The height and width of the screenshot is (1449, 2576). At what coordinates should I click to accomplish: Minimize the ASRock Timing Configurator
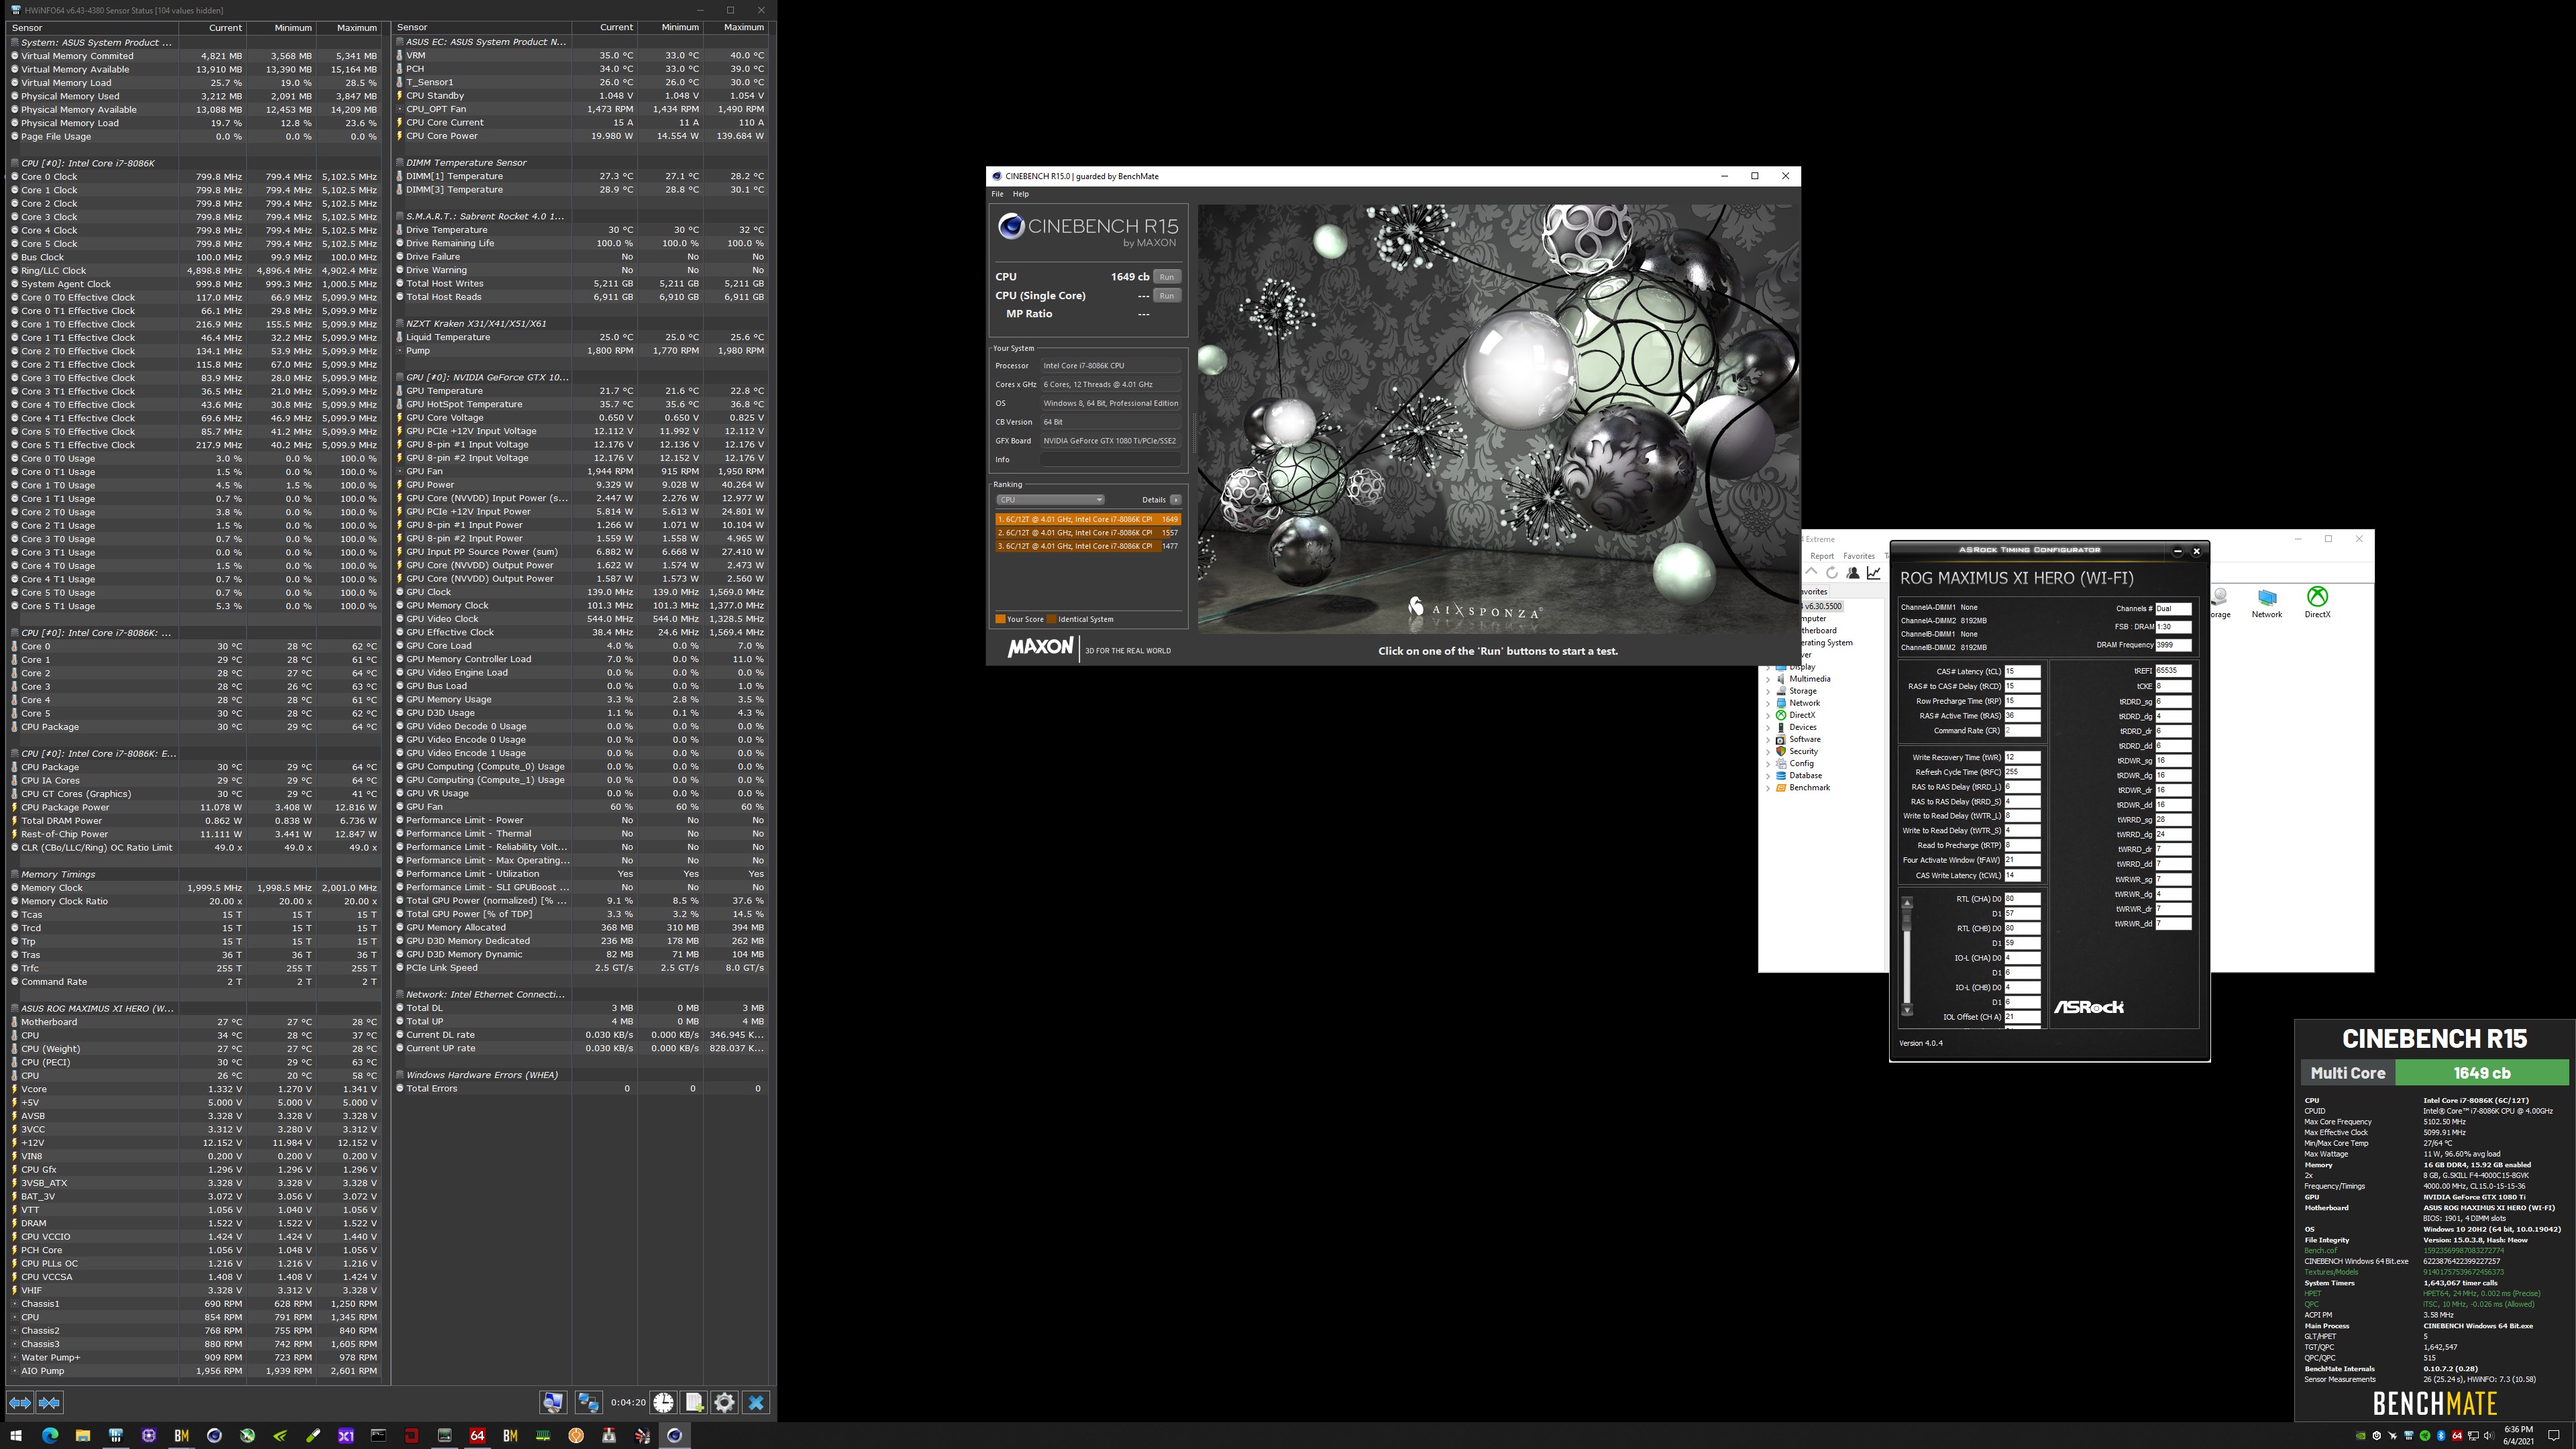pyautogui.click(x=2178, y=550)
